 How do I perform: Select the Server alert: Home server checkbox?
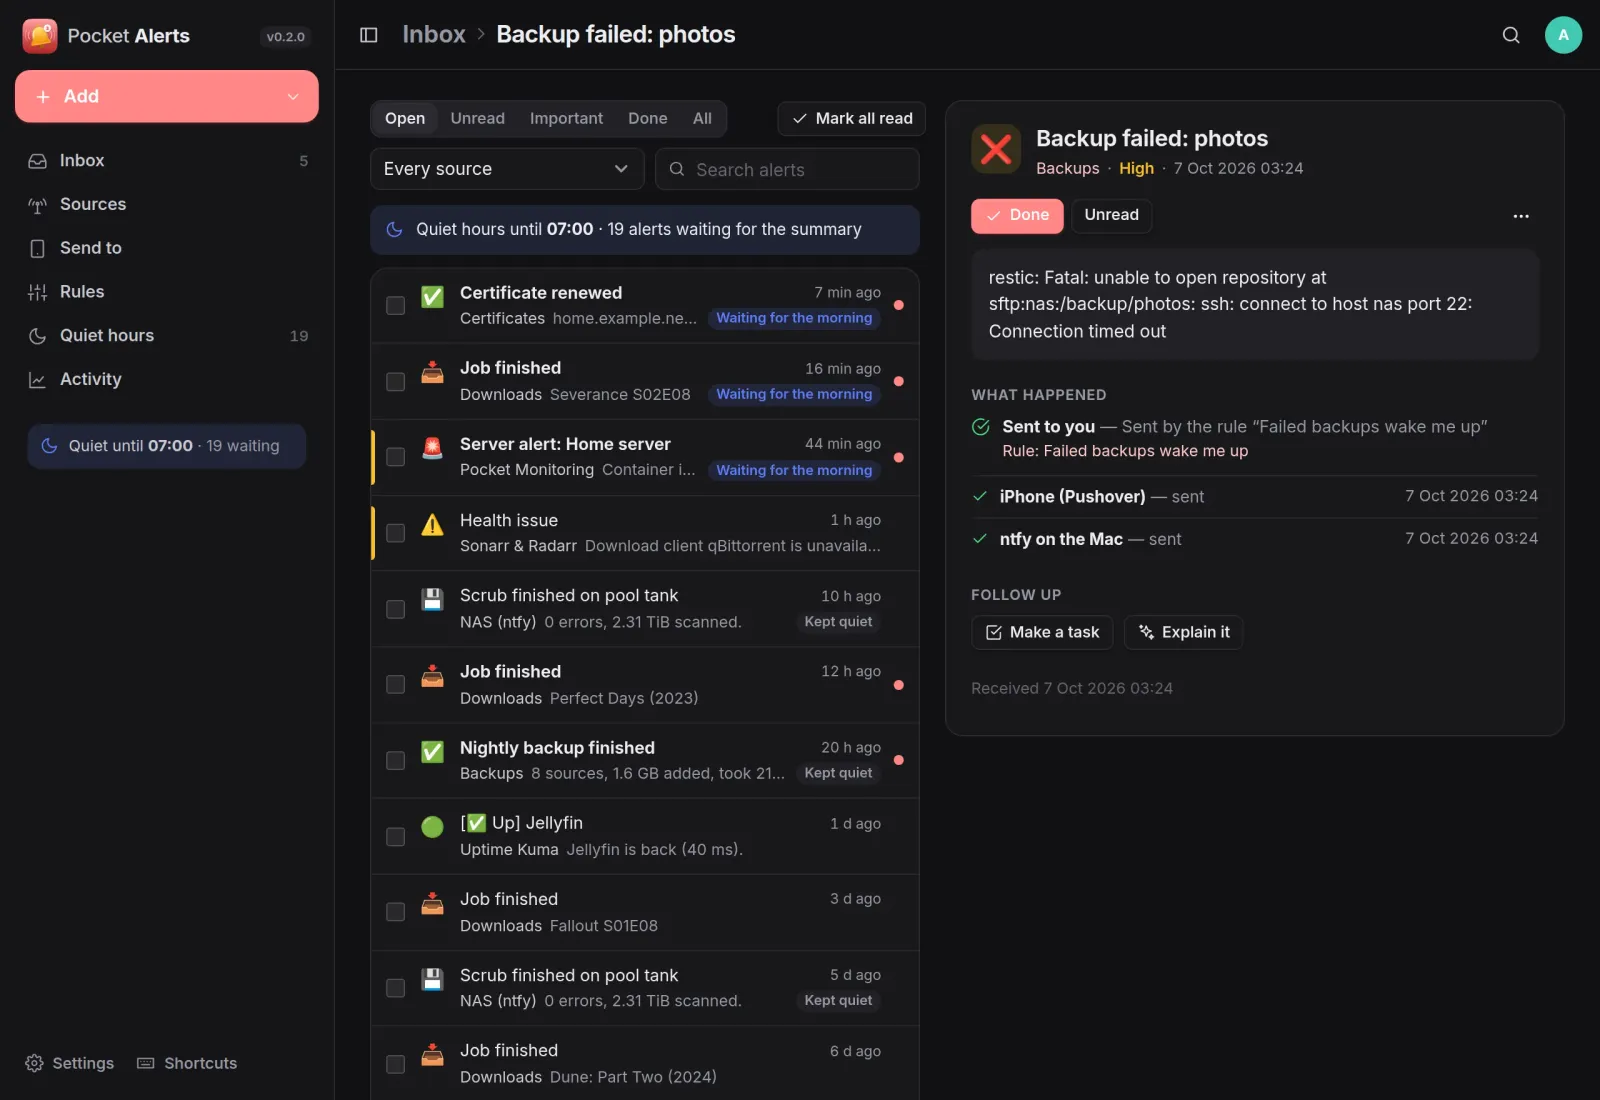(x=396, y=457)
